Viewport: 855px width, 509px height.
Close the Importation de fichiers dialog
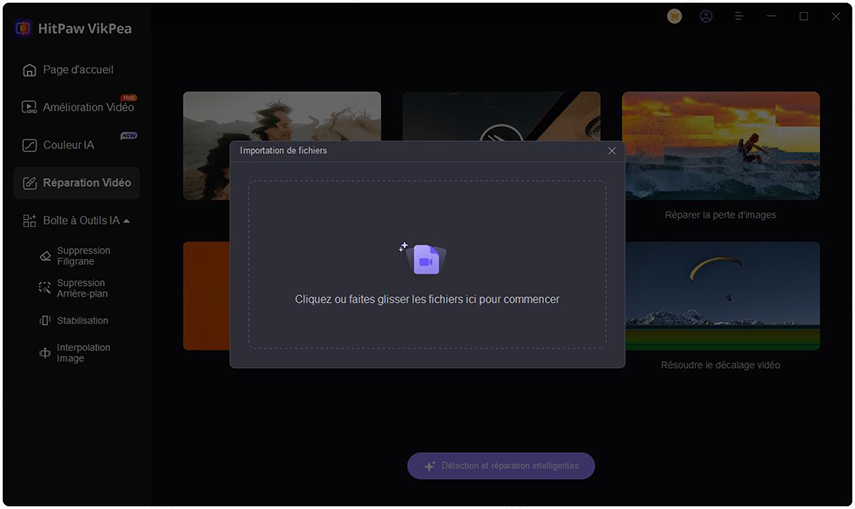tap(612, 151)
